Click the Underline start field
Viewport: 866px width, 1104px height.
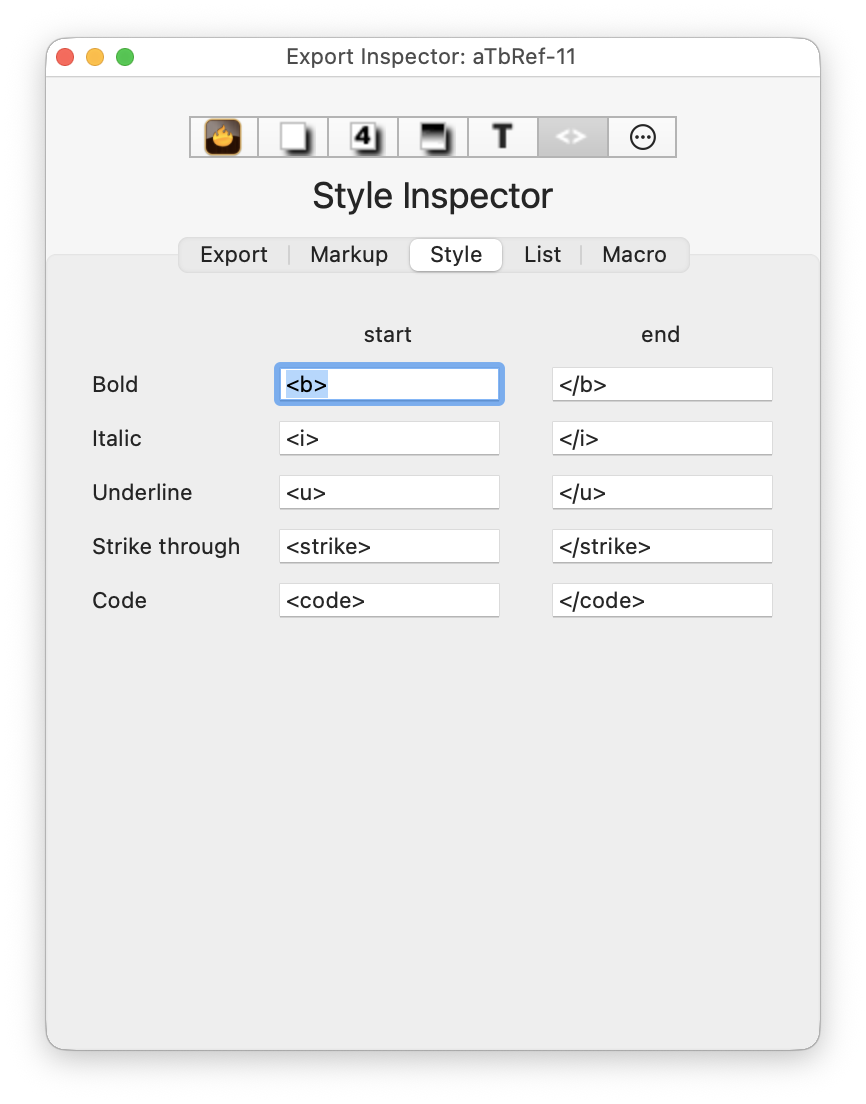tap(389, 492)
